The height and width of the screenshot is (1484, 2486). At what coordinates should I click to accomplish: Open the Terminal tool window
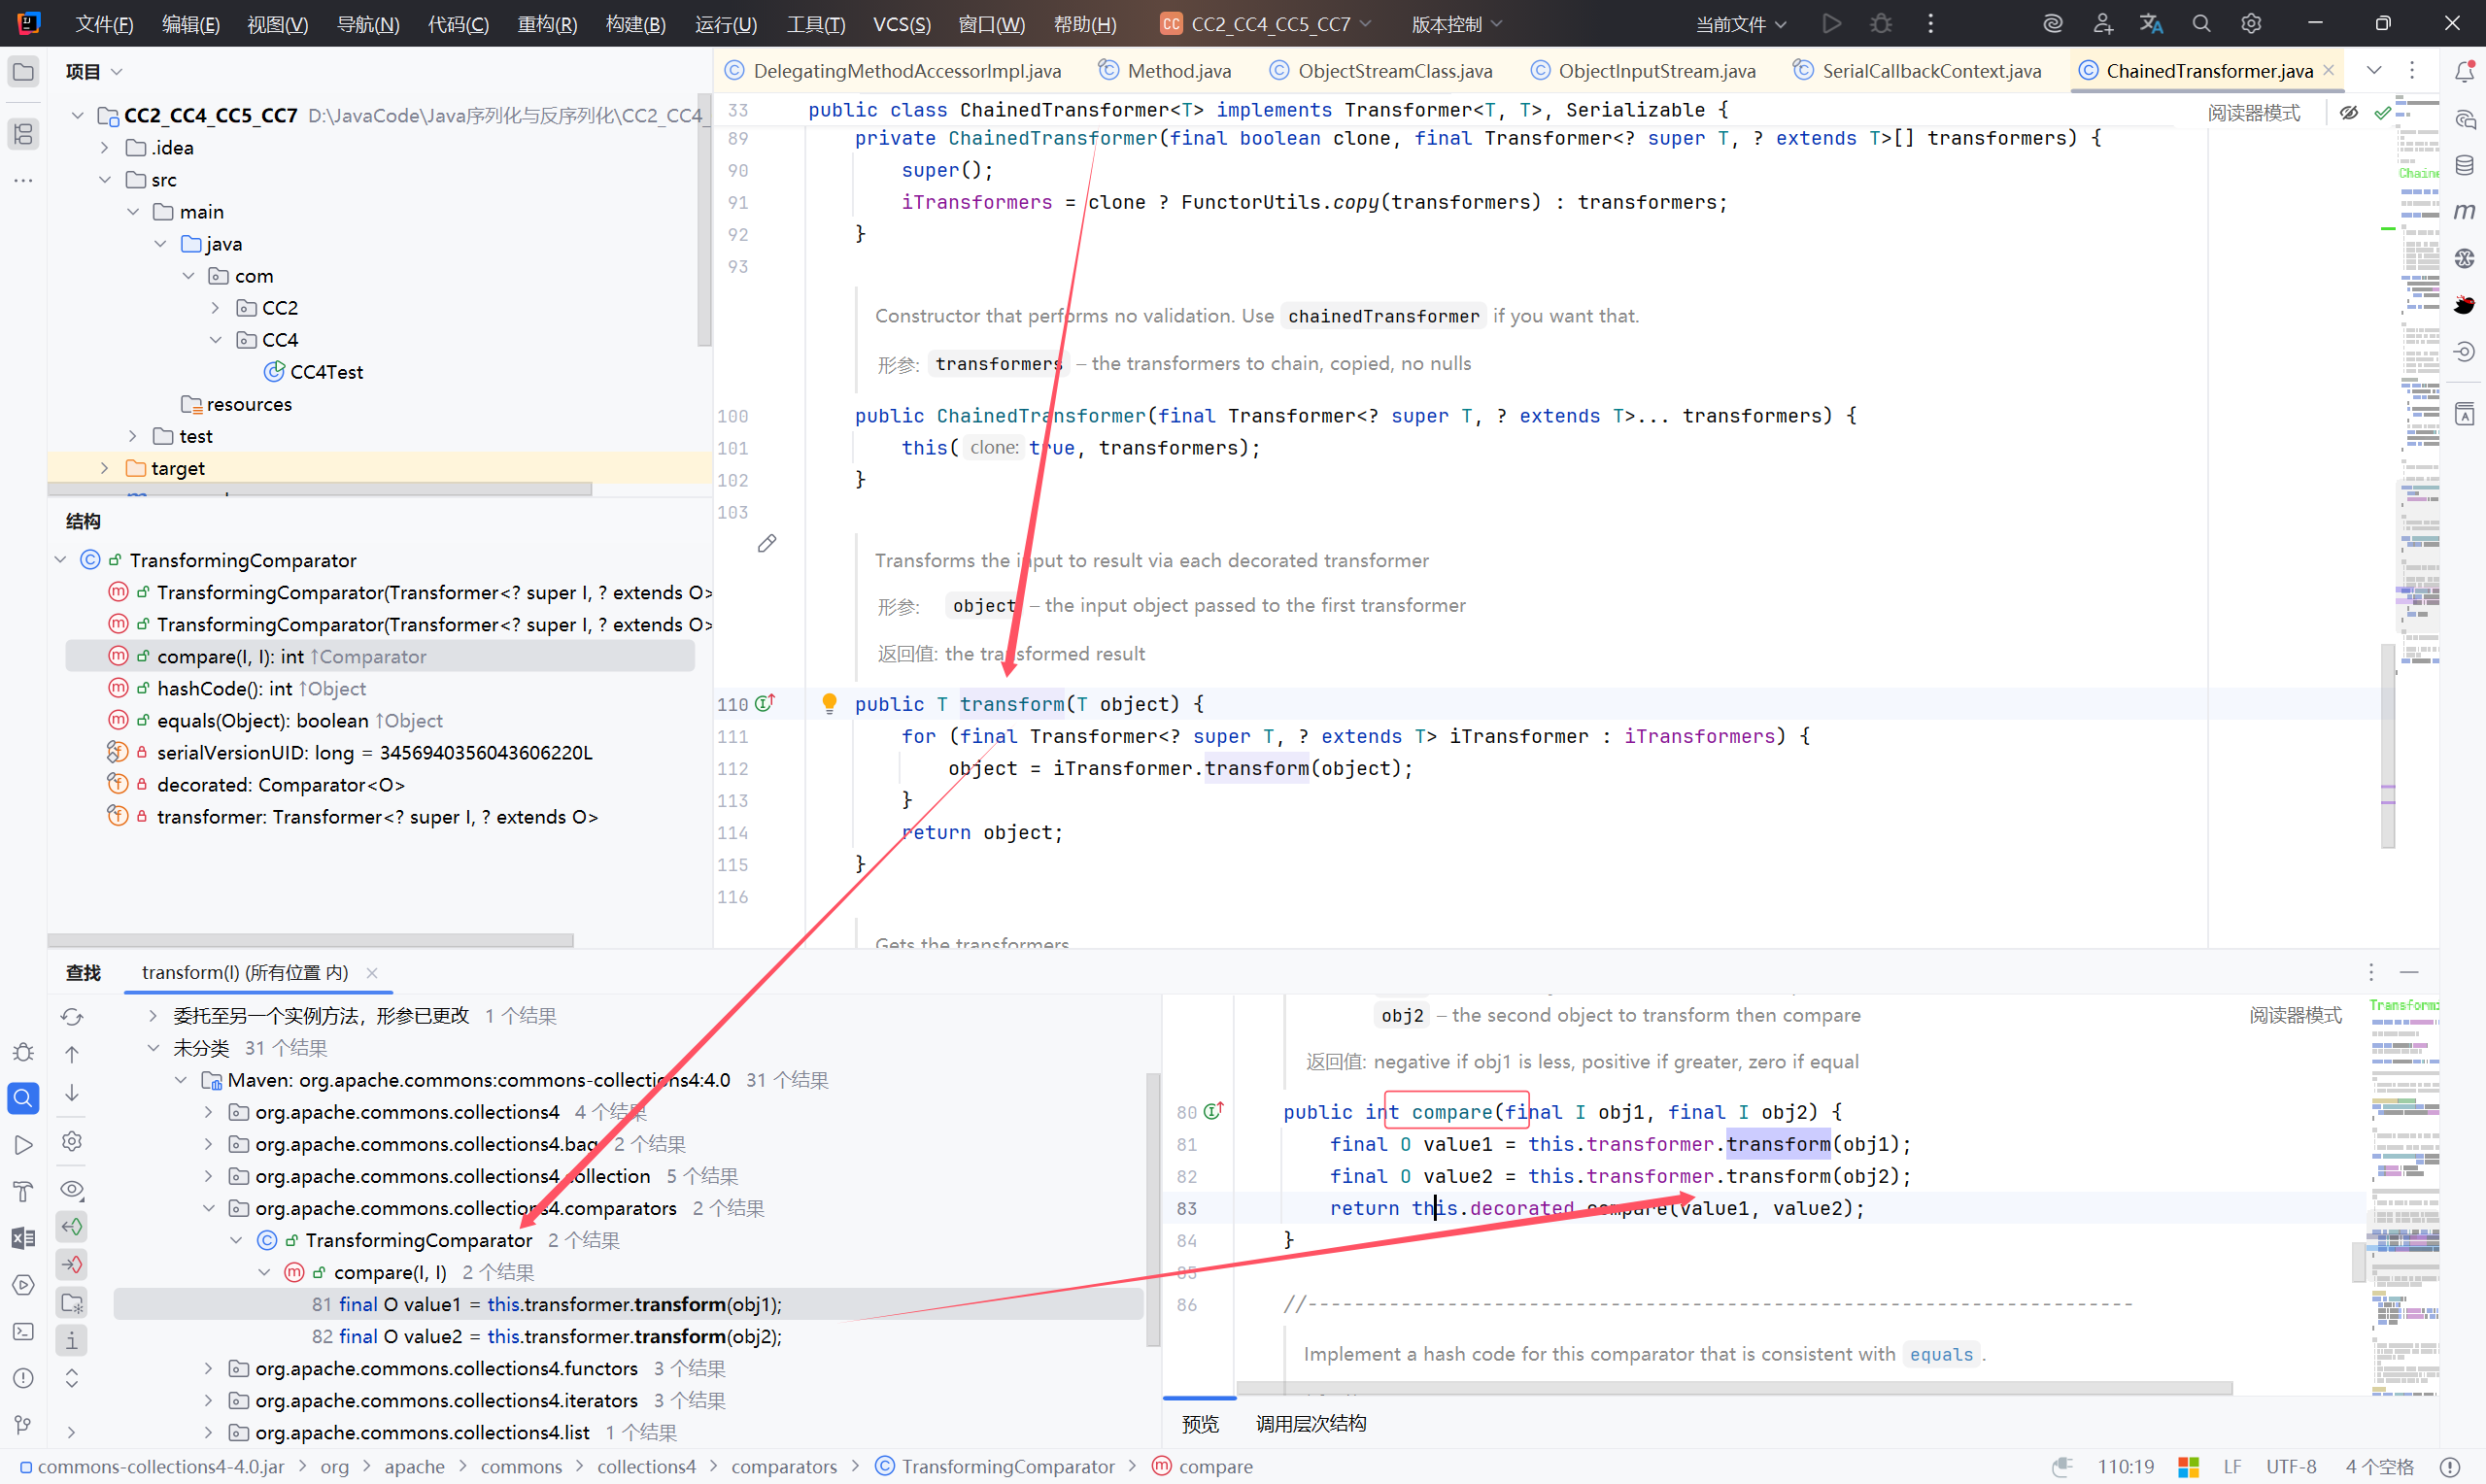click(x=23, y=1331)
